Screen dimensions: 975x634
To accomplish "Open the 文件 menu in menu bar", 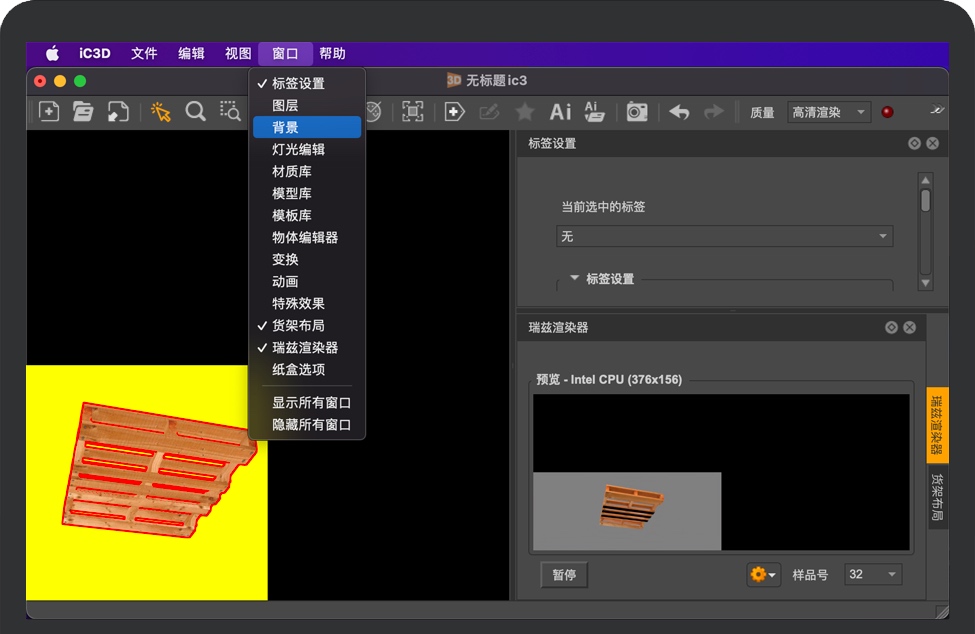I will coord(144,54).
